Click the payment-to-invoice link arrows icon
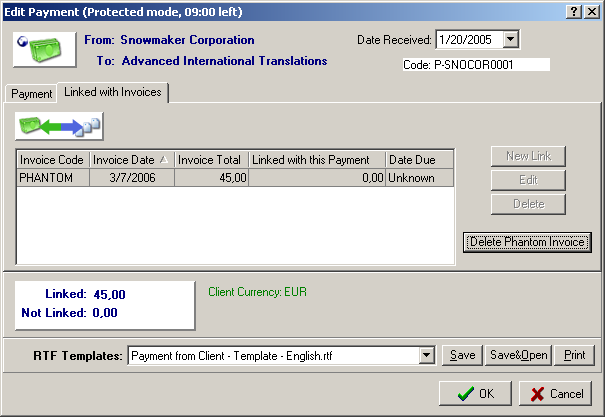605x417 pixels. (x=59, y=126)
